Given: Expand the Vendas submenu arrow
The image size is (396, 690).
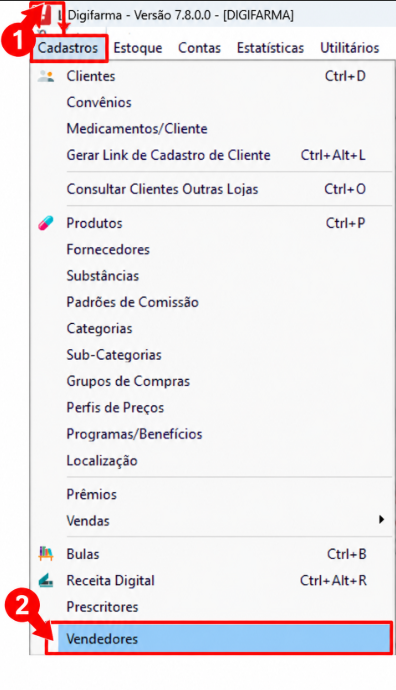Looking at the screenshot, I should click(x=381, y=519).
